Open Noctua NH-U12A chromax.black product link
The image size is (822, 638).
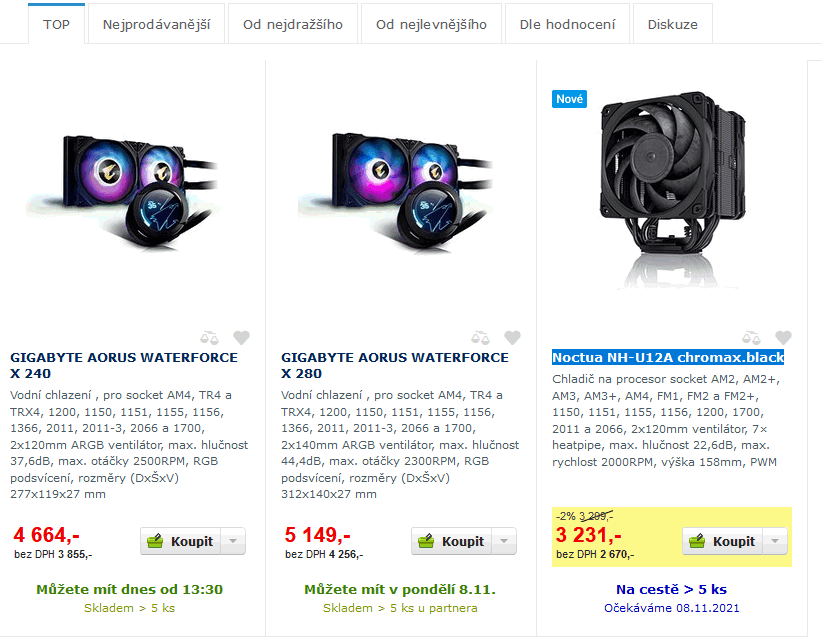coord(668,358)
